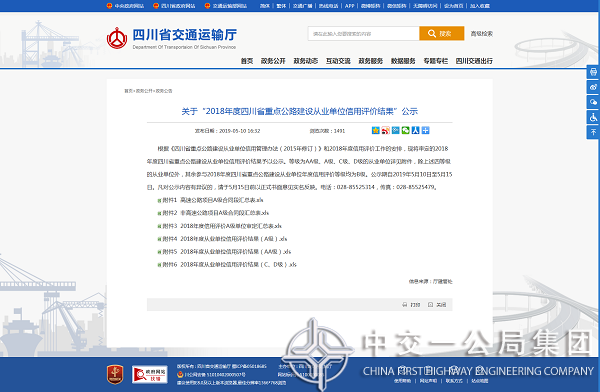Viewport: 600px width, 392px height.
Task: Click the WeChat icon in the right sidebar
Action: tap(593, 102)
